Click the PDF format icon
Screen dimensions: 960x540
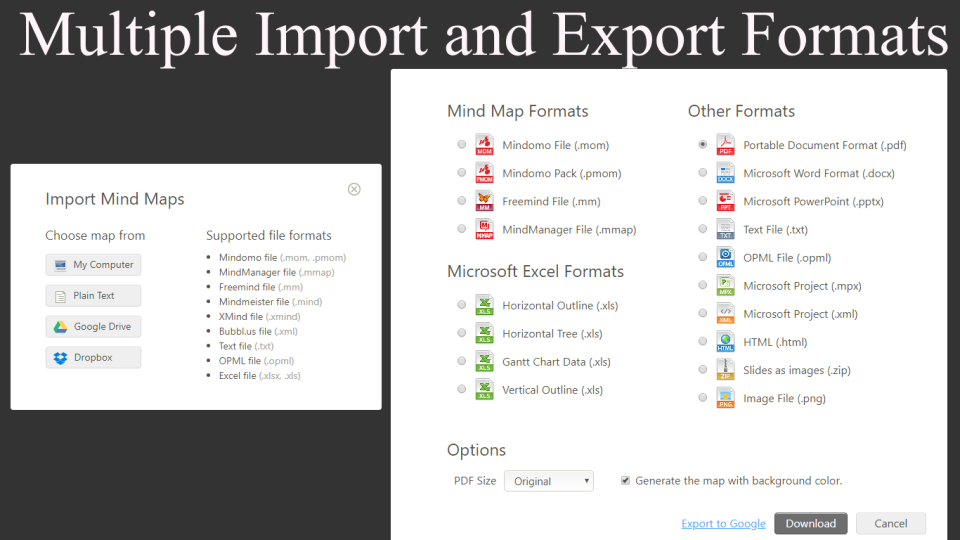726,145
